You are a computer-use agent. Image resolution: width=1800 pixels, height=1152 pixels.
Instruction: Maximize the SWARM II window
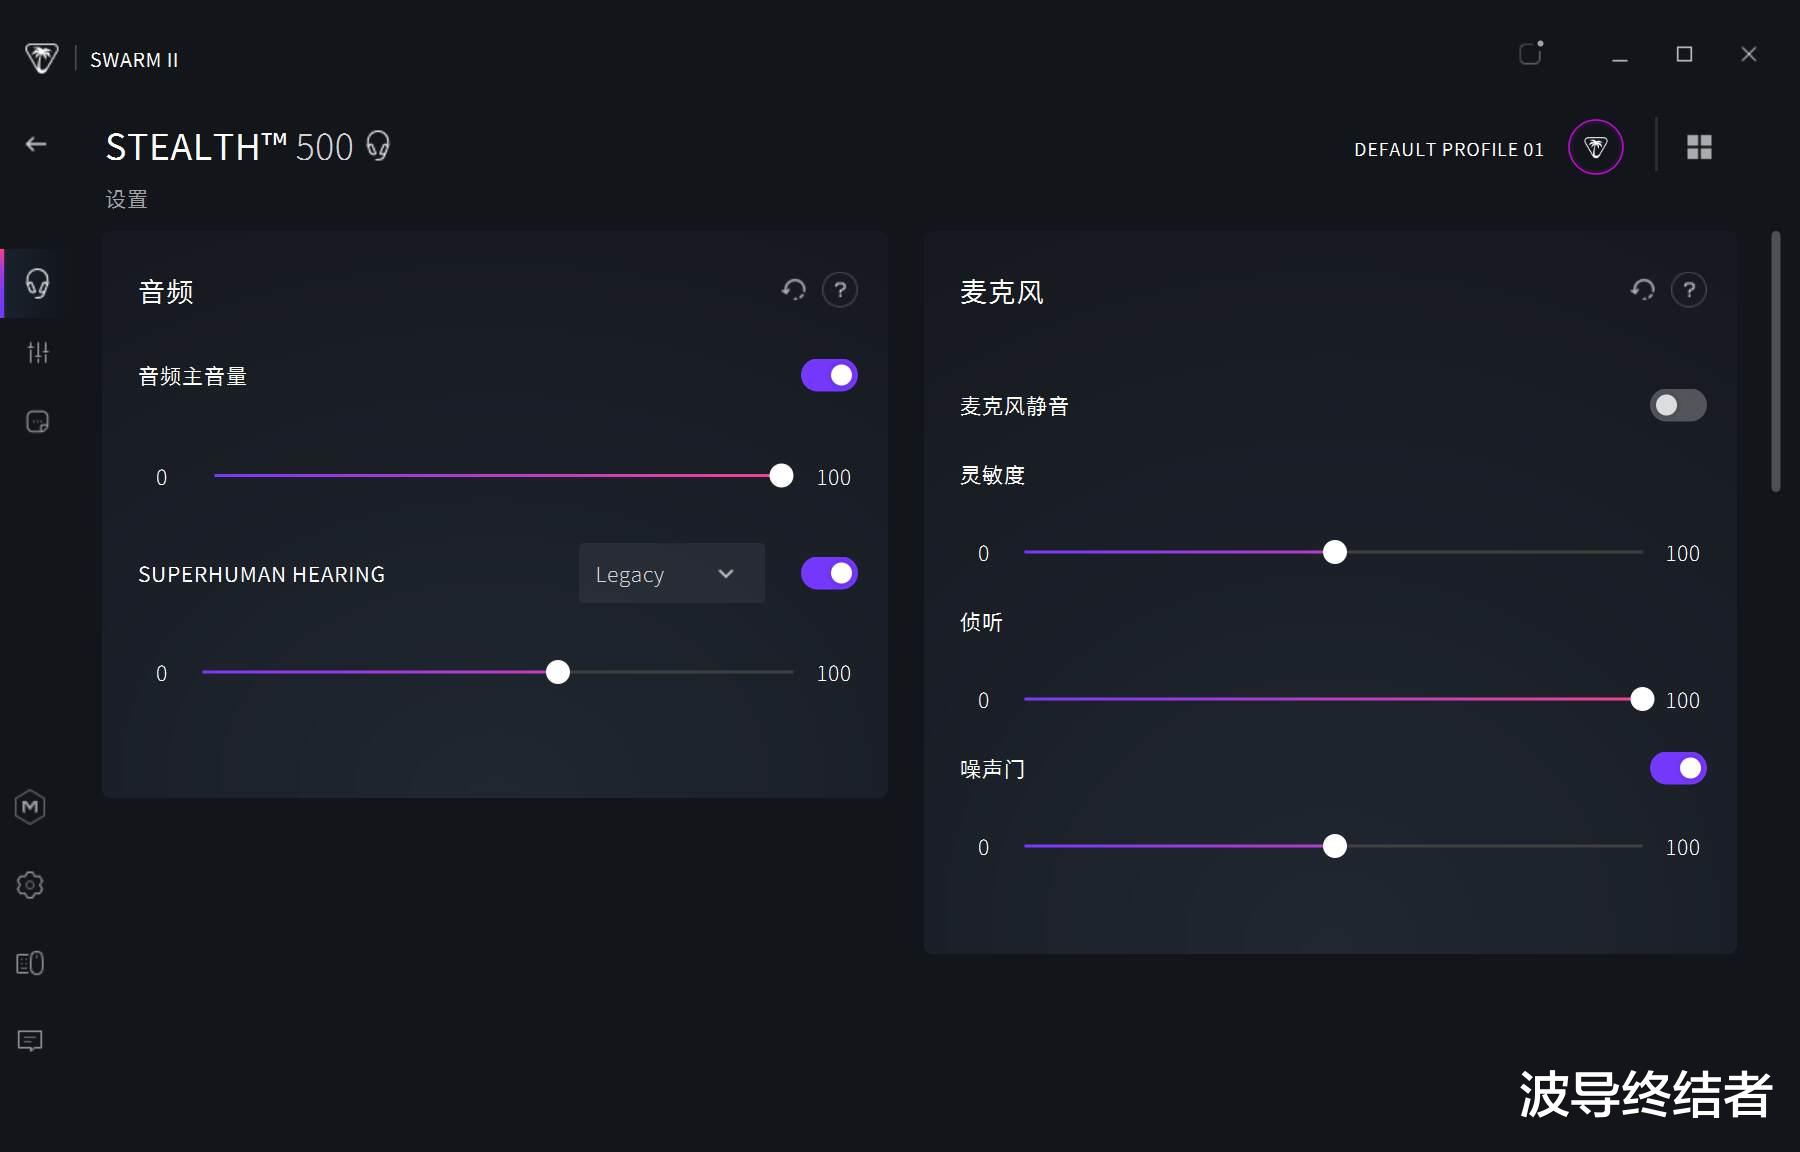(1684, 54)
